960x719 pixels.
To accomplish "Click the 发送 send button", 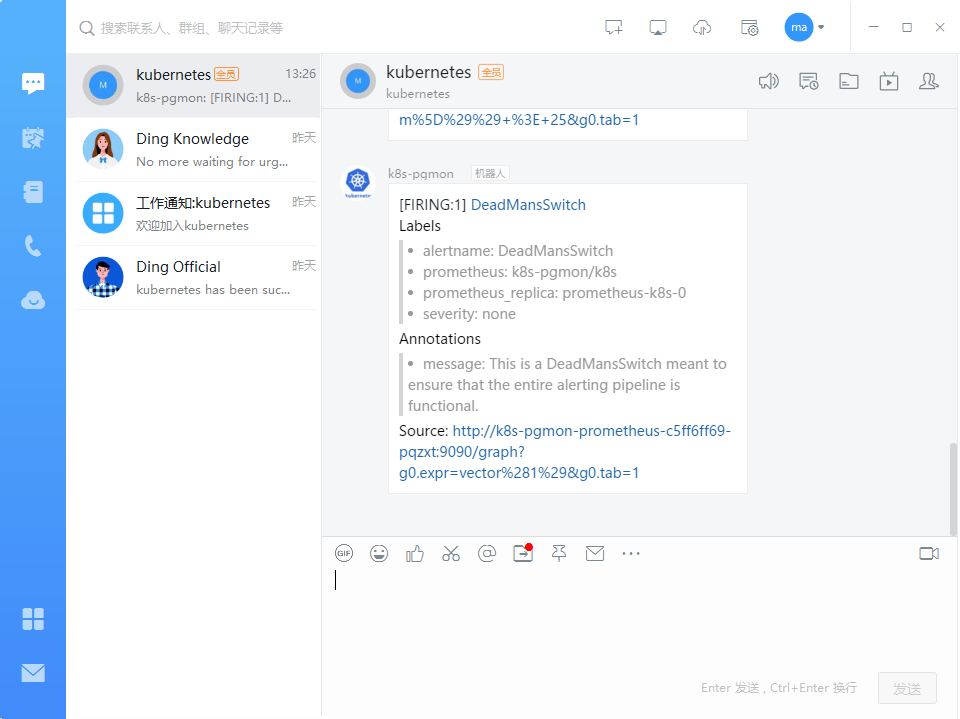I will 907,688.
